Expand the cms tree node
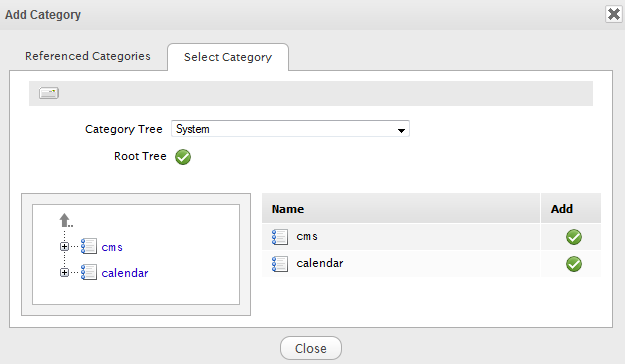Image resolution: width=625 pixels, height=364 pixels. coord(64,246)
